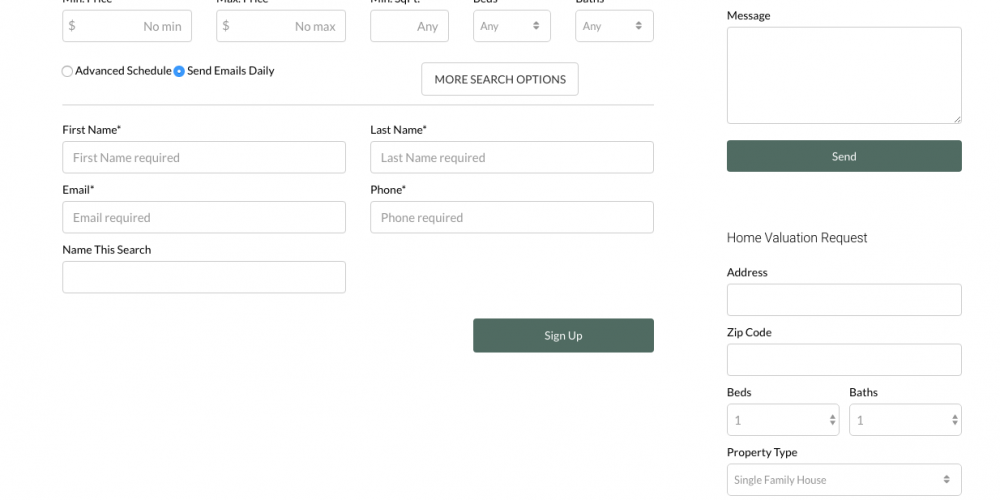Screen dimensions: 1000x500
Task: Select the Advanced Schedule radio button
Action: coord(67,72)
